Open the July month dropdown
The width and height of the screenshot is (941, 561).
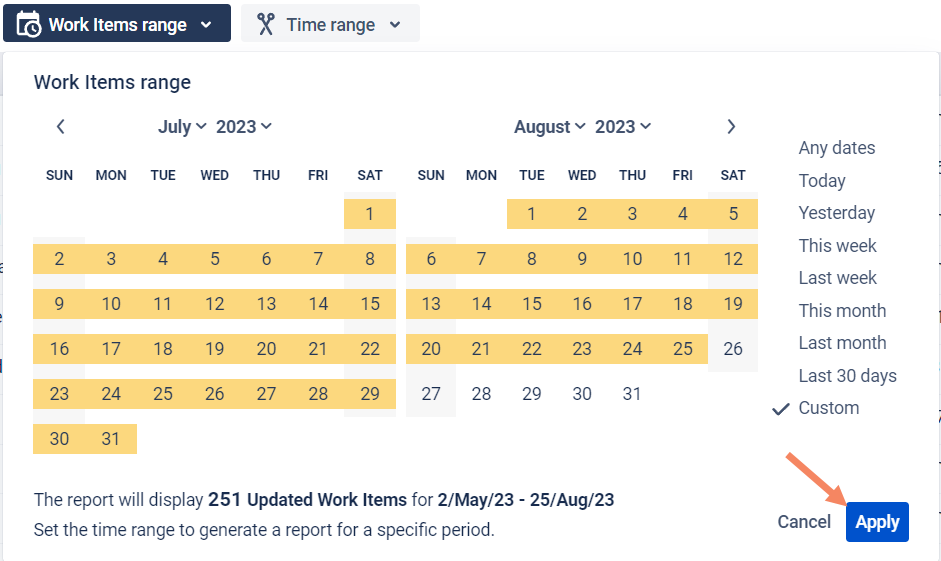tap(182, 127)
